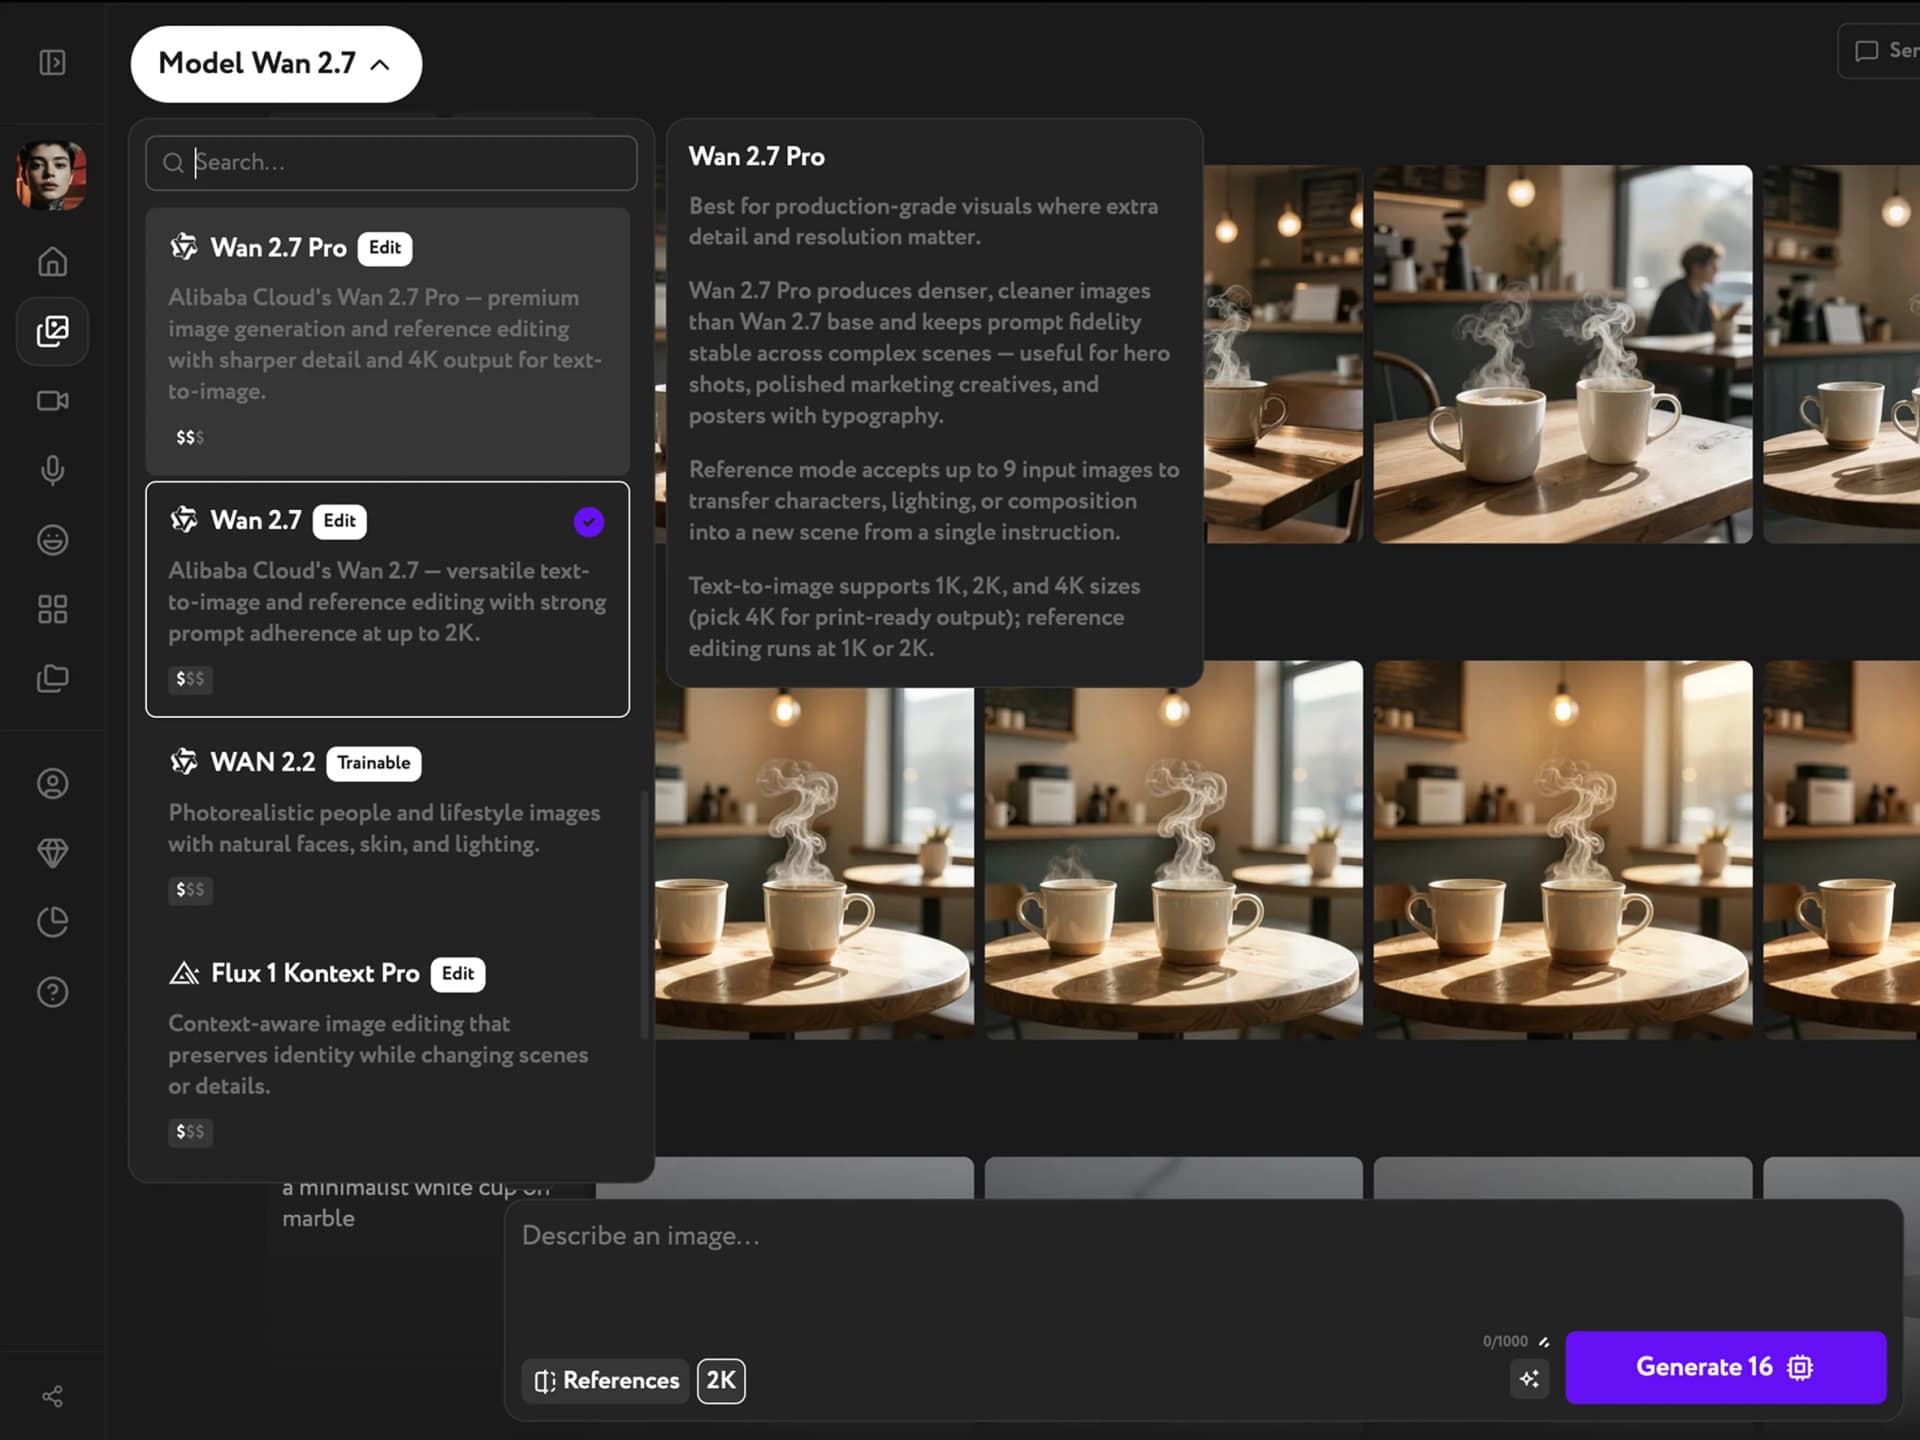Click the Edit badge on Flux 1 Kontext Pro
1920x1440 pixels.
pyautogui.click(x=458, y=974)
